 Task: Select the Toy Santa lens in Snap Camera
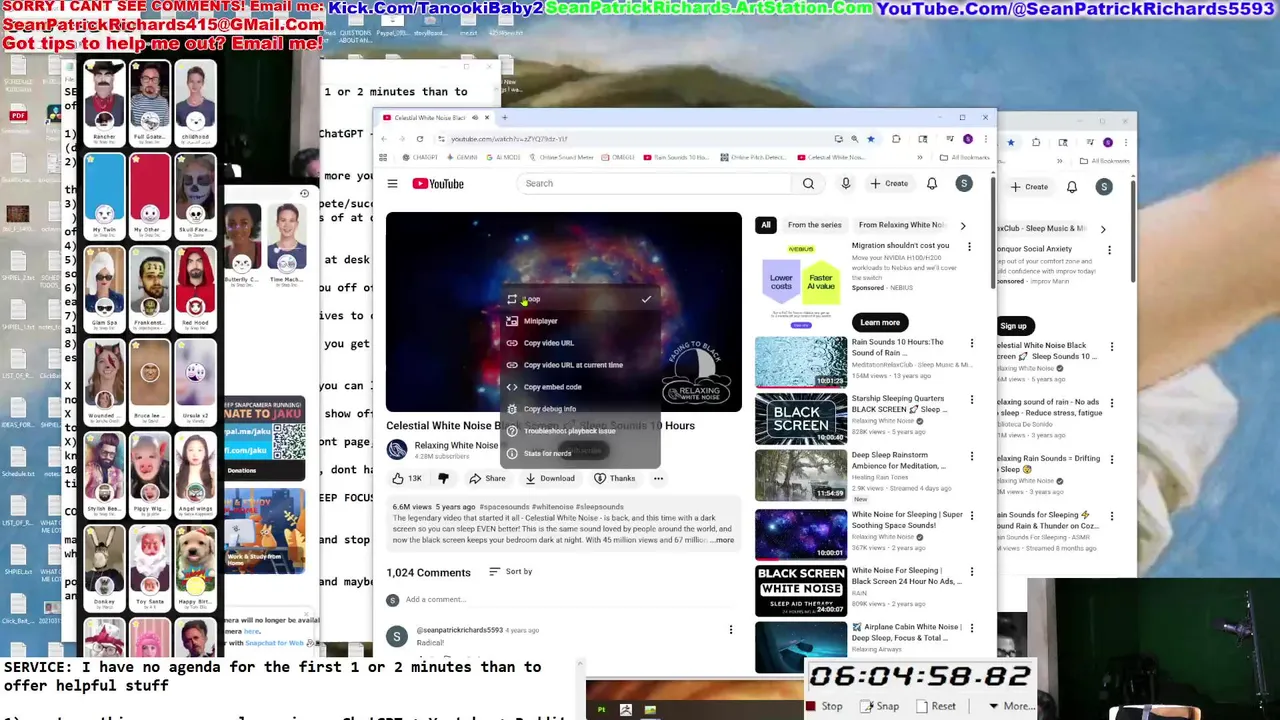pos(150,568)
